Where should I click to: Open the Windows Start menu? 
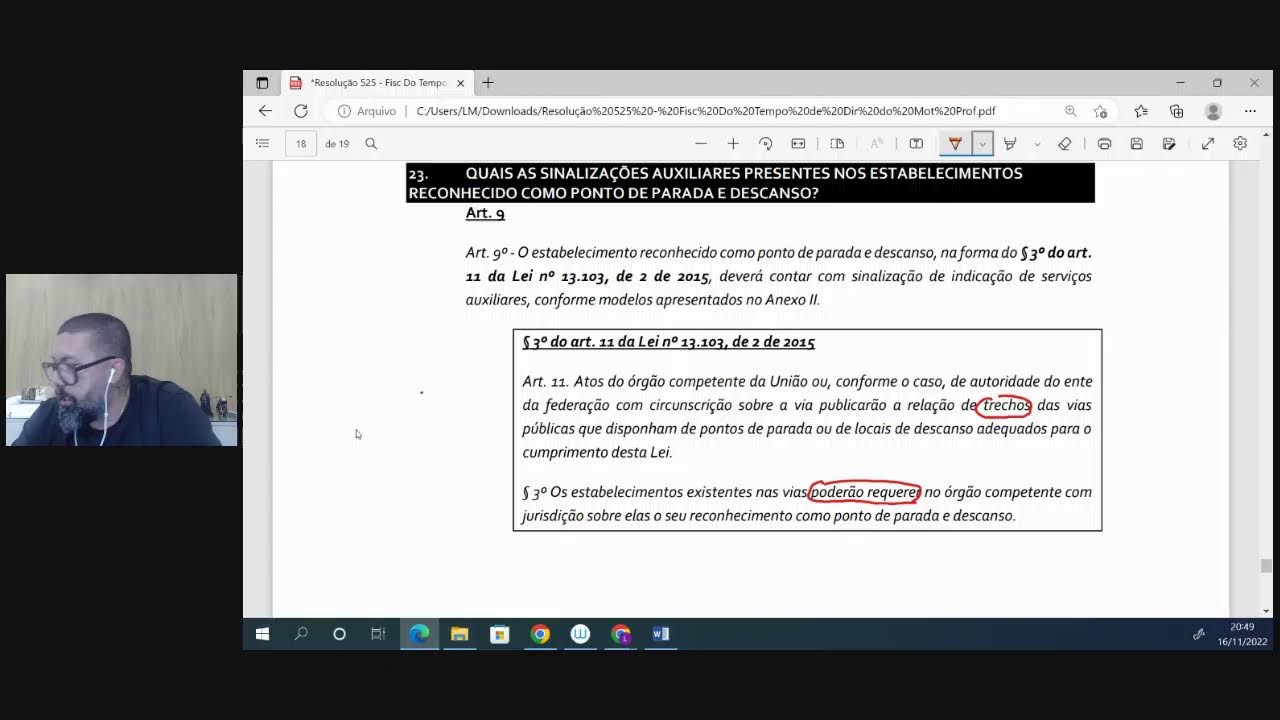pos(262,634)
